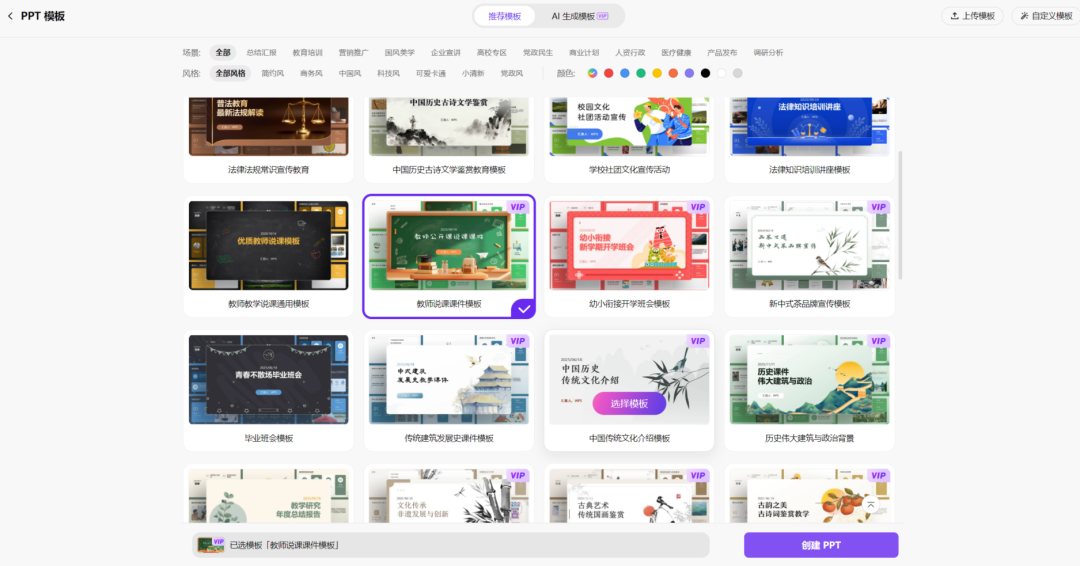Screen dimensions: 1080x566
Task: Open the 文化传承非遗发展与创新 template
Action: click(x=449, y=496)
